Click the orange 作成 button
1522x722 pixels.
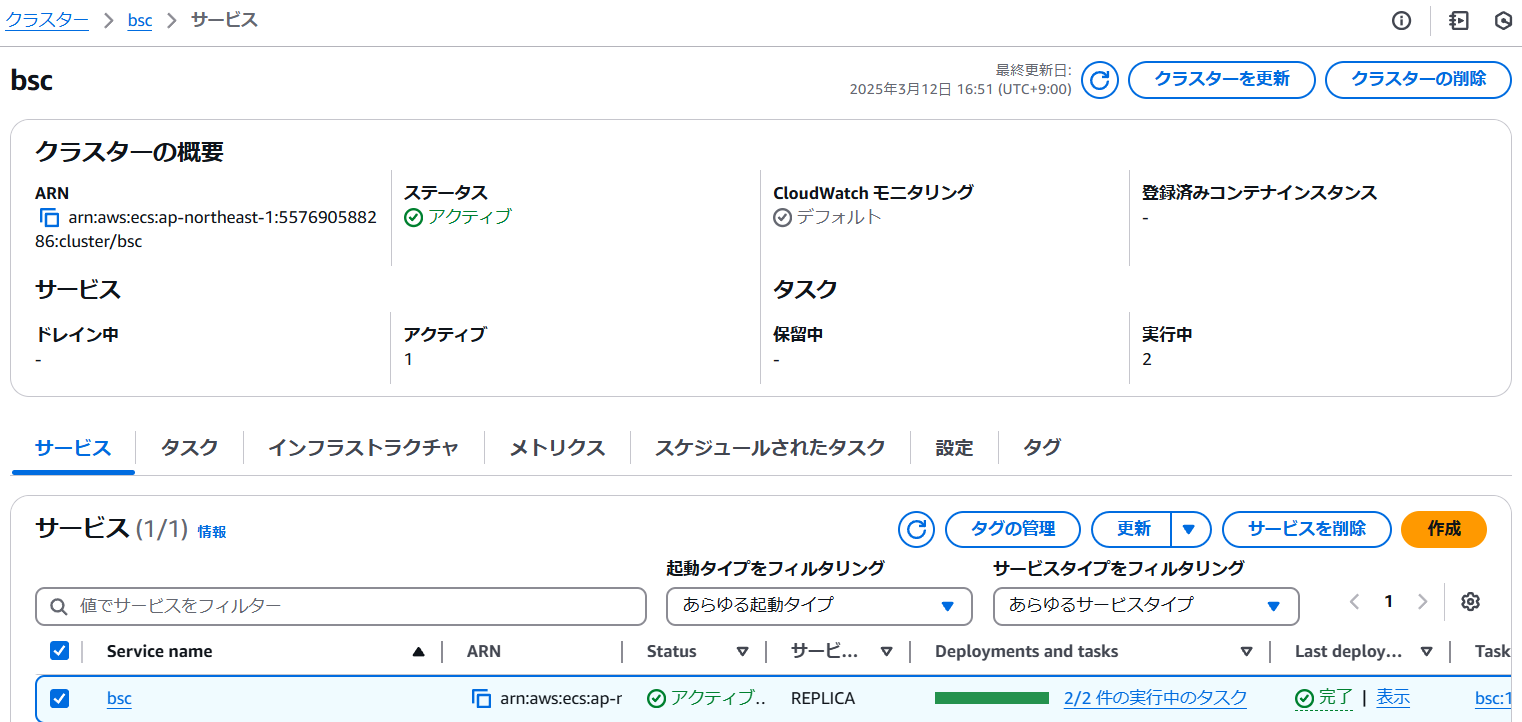[x=1444, y=529]
